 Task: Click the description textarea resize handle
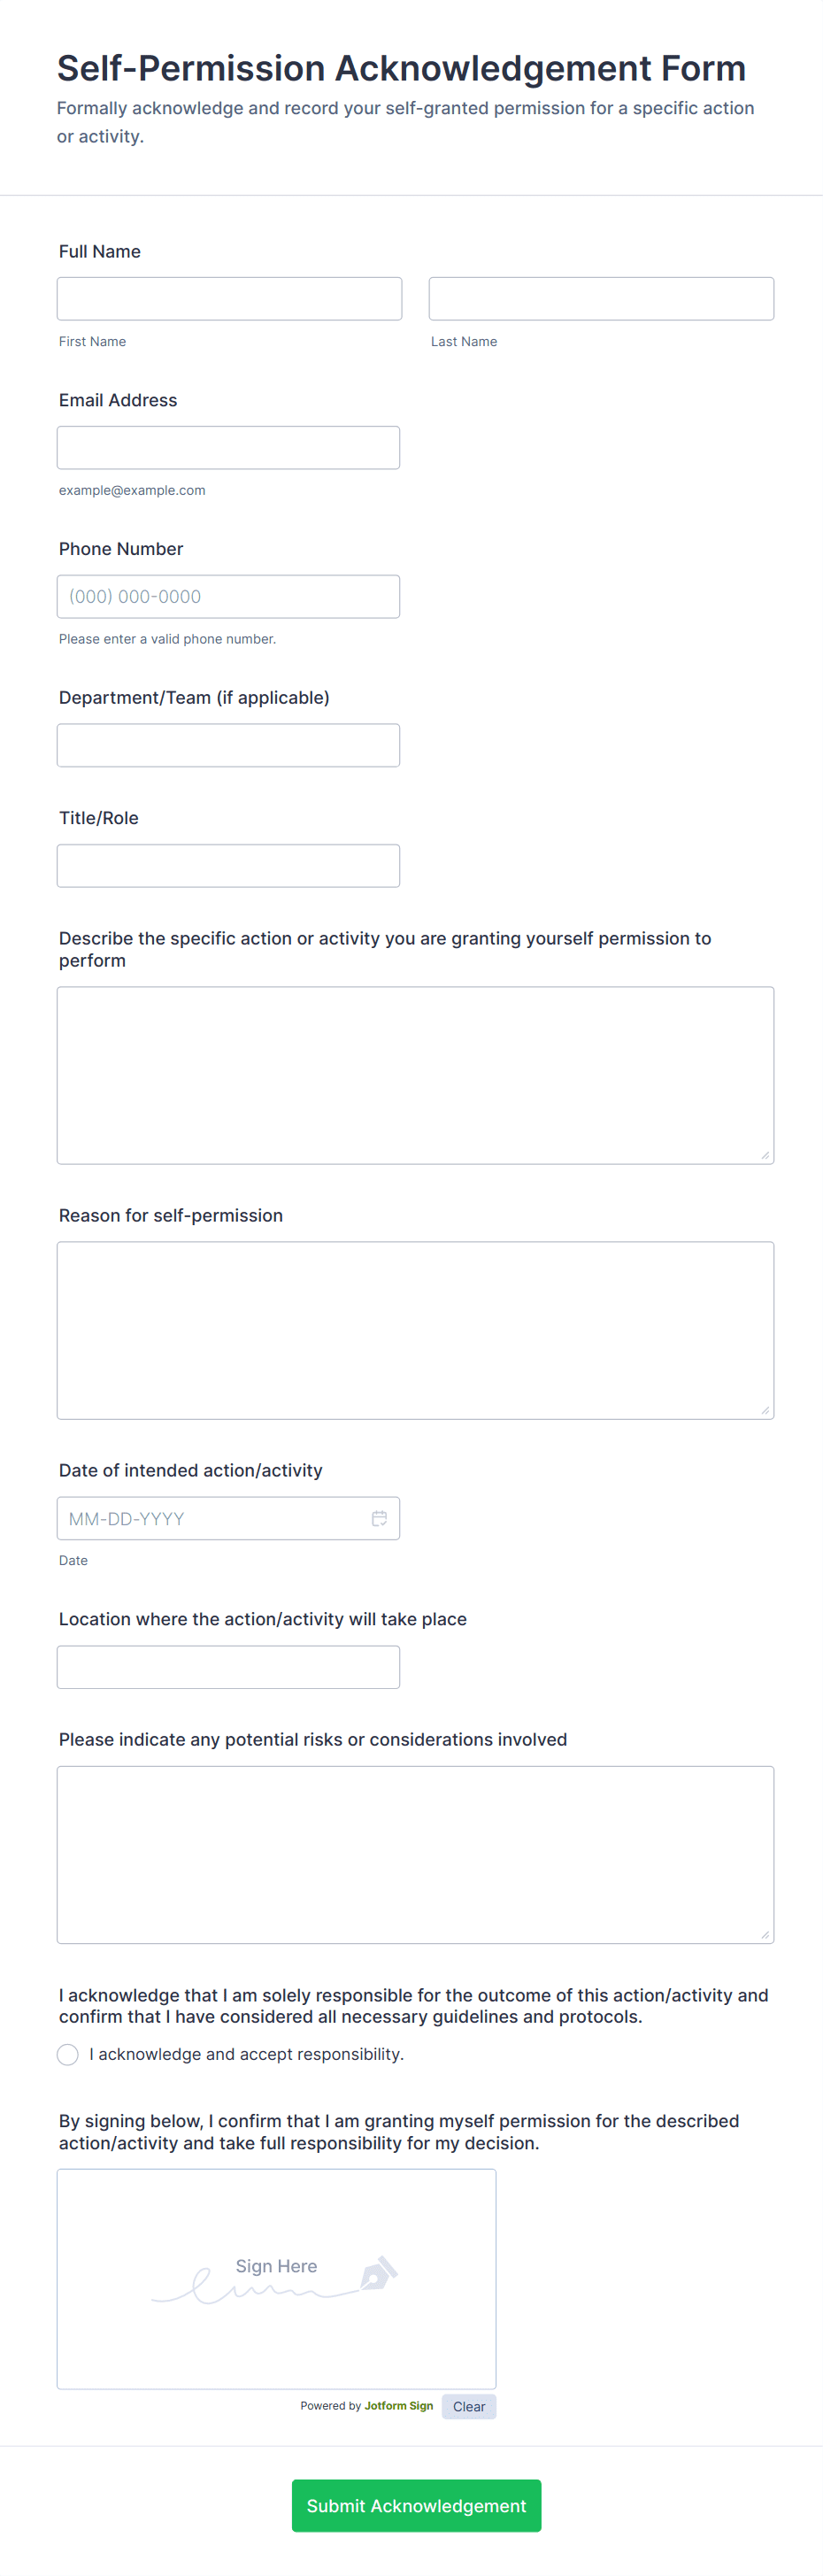[x=767, y=1155]
